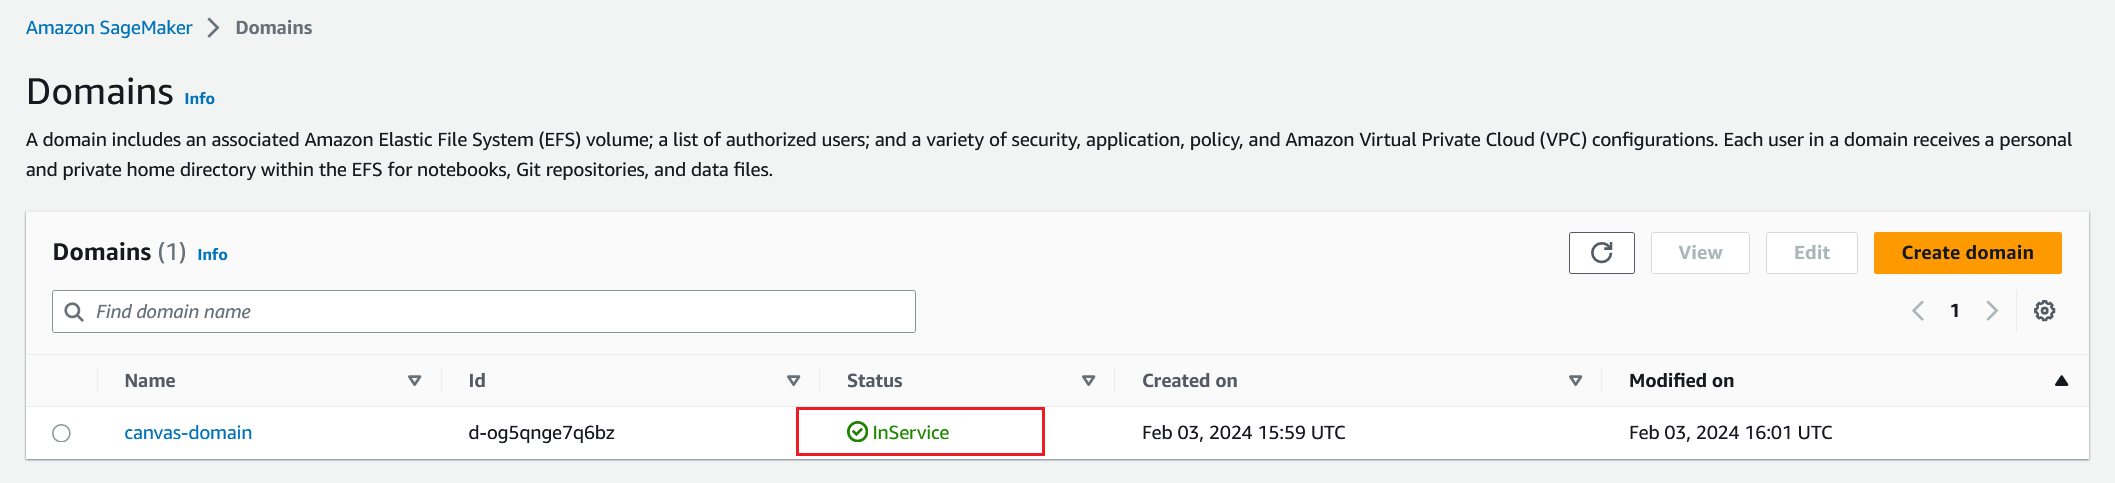Image resolution: width=2115 pixels, height=483 pixels.
Task: Sort by Id column arrow
Action: 794,381
